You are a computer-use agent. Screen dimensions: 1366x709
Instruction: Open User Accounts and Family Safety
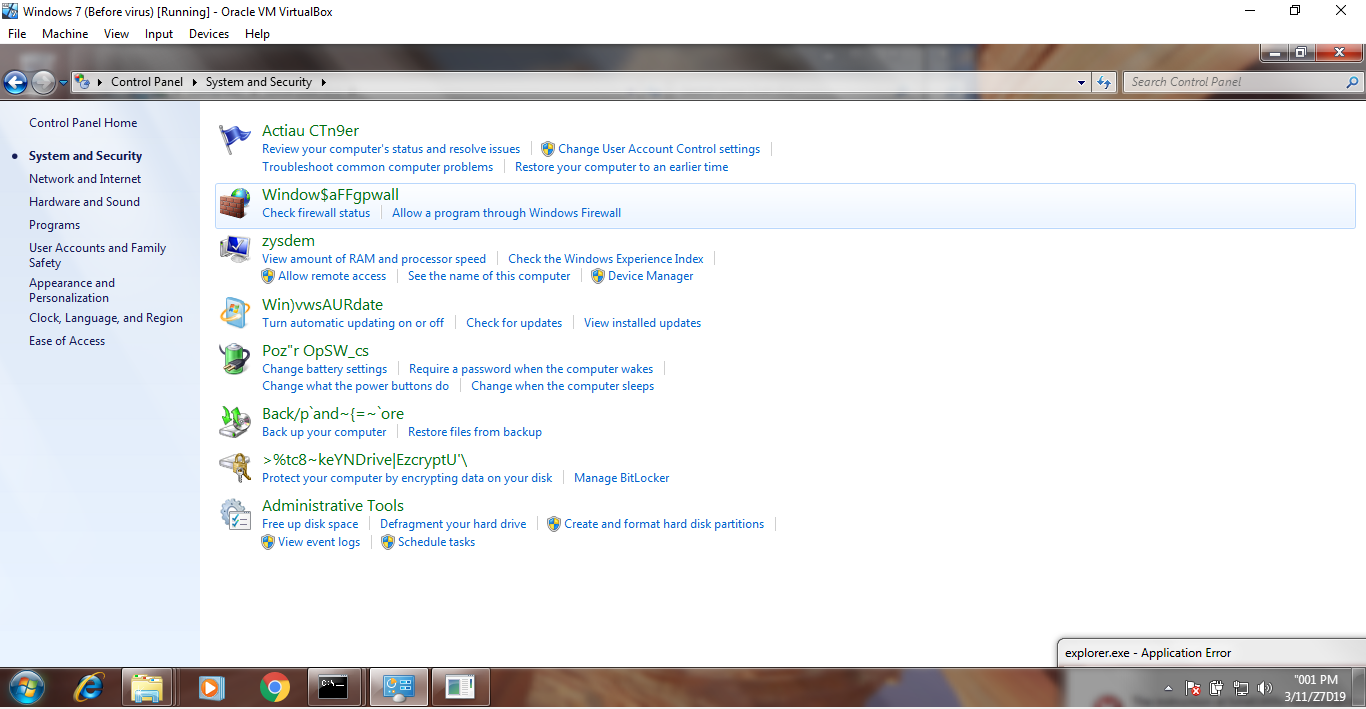(97, 255)
